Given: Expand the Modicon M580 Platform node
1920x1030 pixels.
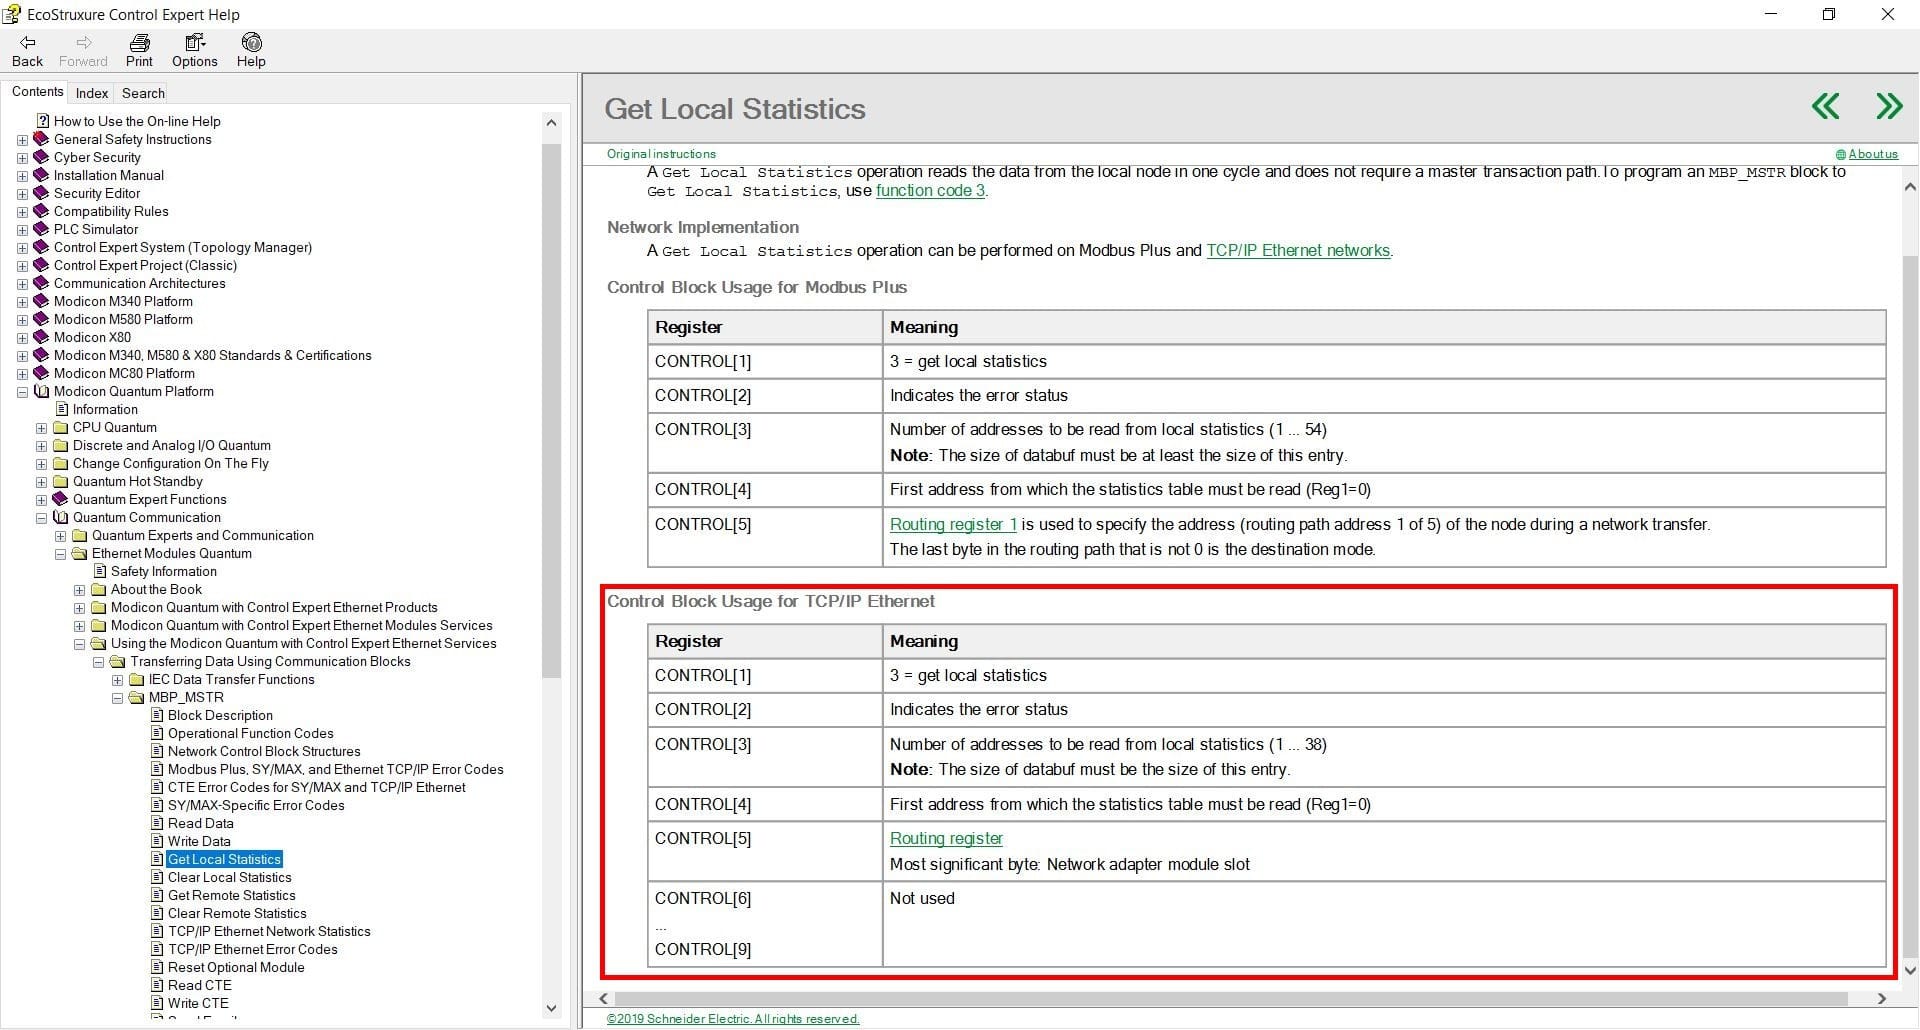Looking at the screenshot, I should point(22,320).
